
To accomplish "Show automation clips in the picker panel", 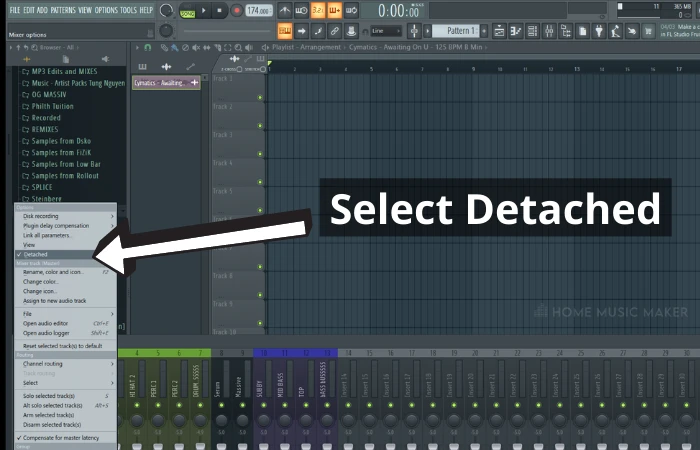I will pyautogui.click(x=190, y=67).
